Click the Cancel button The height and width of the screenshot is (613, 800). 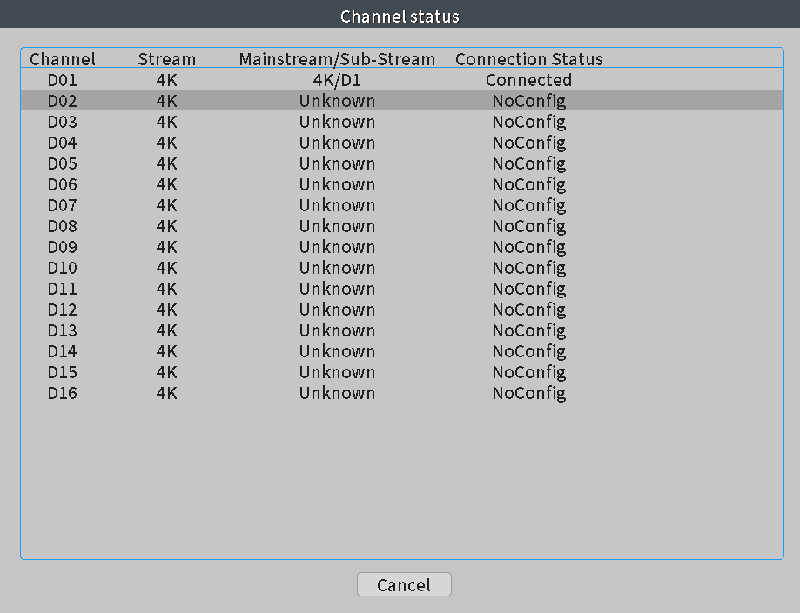pyautogui.click(x=404, y=585)
